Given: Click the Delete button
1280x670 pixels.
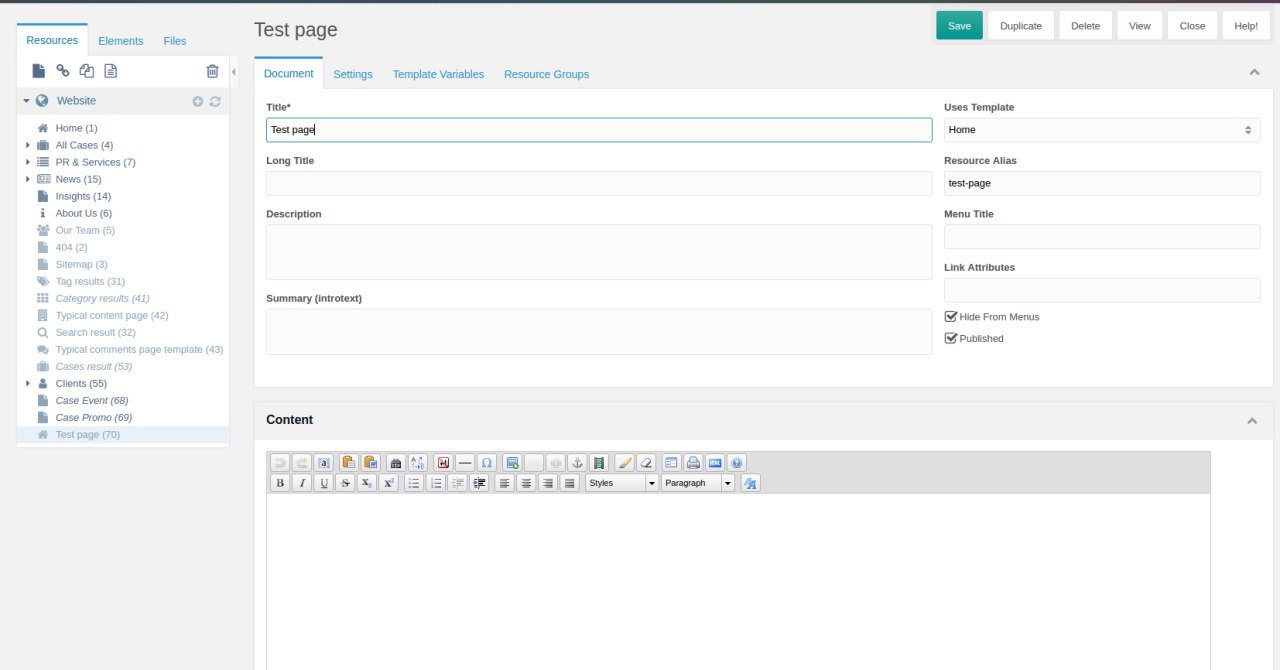Looking at the screenshot, I should (1086, 26).
